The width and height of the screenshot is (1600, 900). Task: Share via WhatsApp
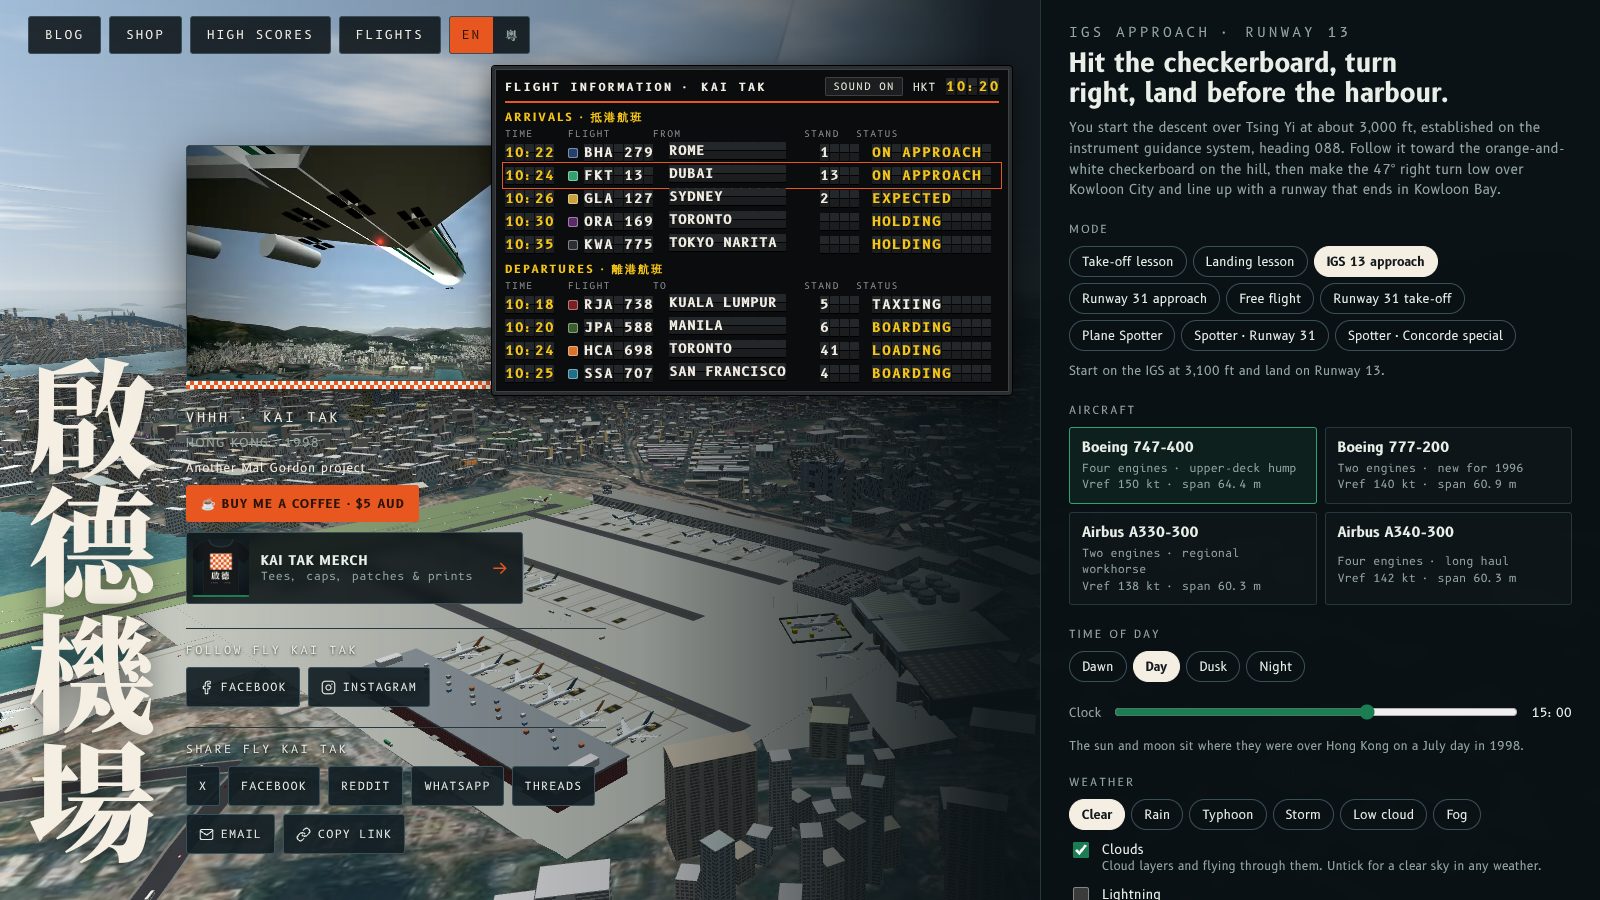point(457,786)
